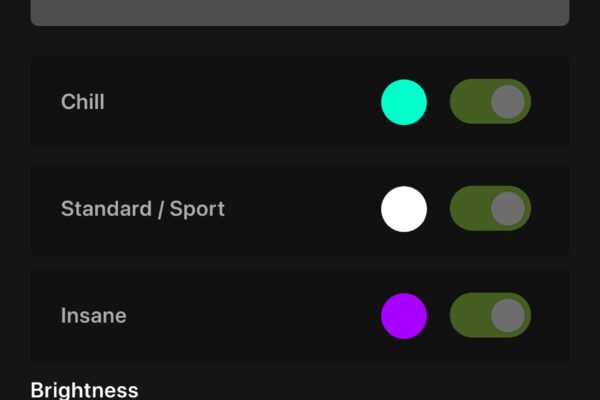Select the Insane mode row card
Image resolution: width=600 pixels, height=400 pixels.
tap(250, 316)
